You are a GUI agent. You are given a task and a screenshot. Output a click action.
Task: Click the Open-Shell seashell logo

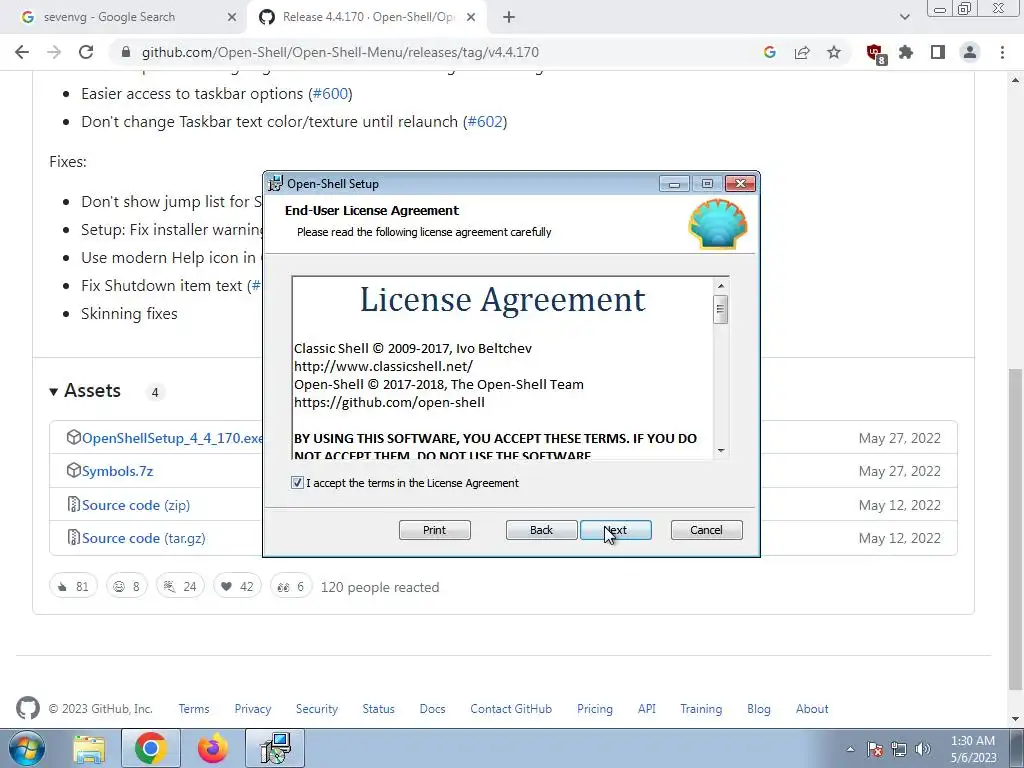[x=718, y=224]
